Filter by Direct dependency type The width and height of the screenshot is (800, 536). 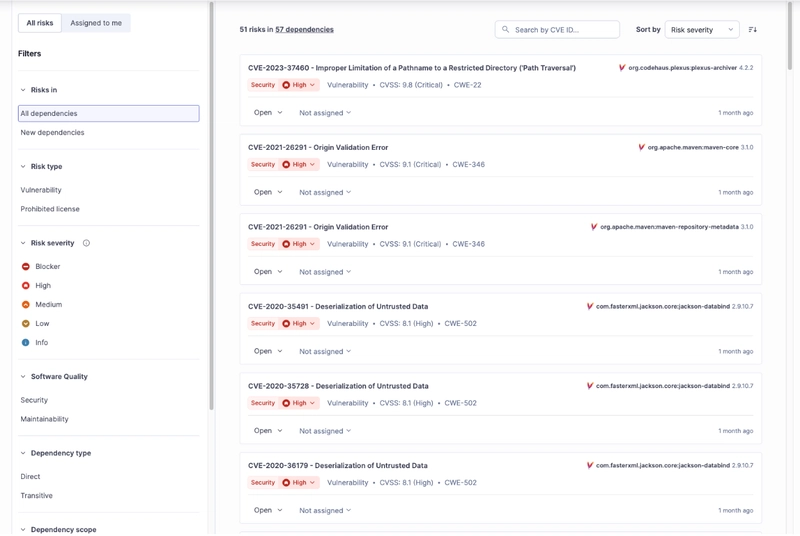31,477
